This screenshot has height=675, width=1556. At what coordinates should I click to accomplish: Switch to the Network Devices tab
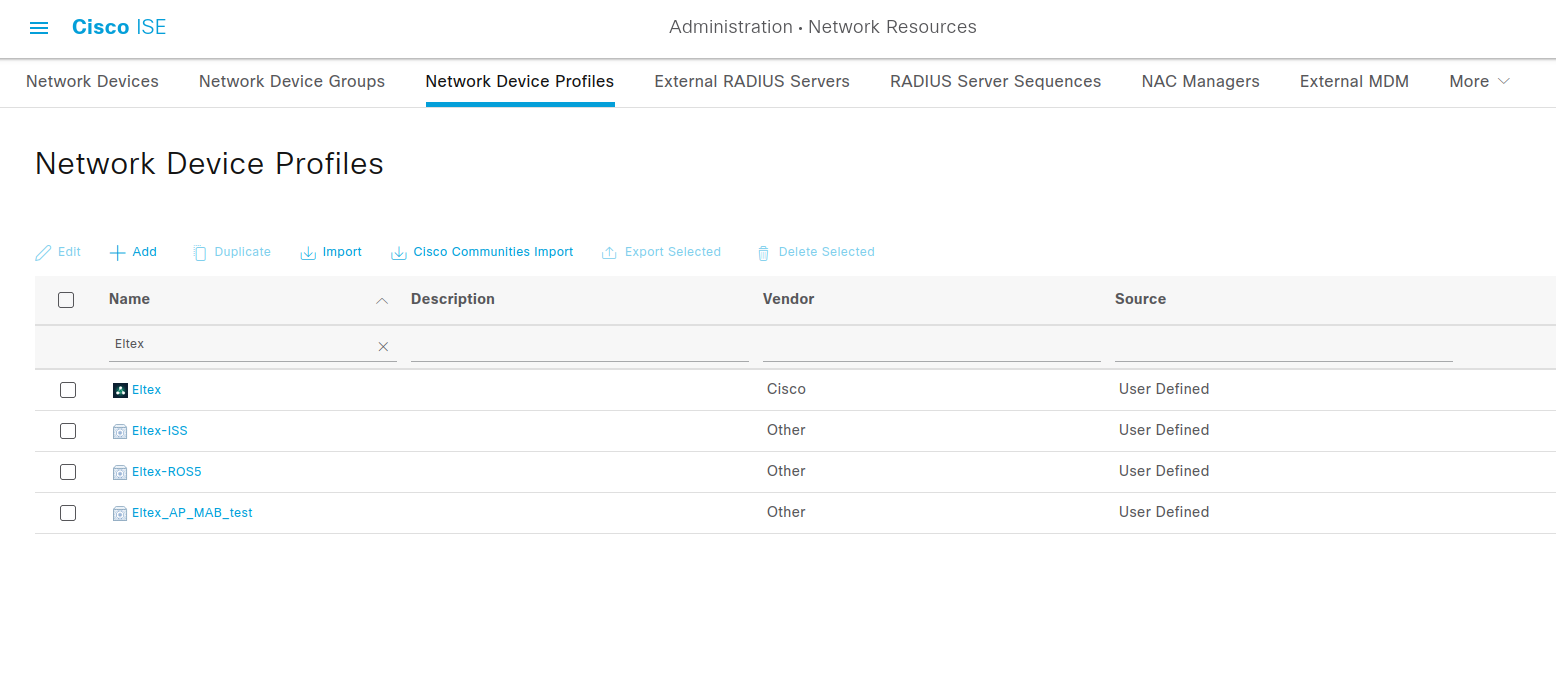92,82
